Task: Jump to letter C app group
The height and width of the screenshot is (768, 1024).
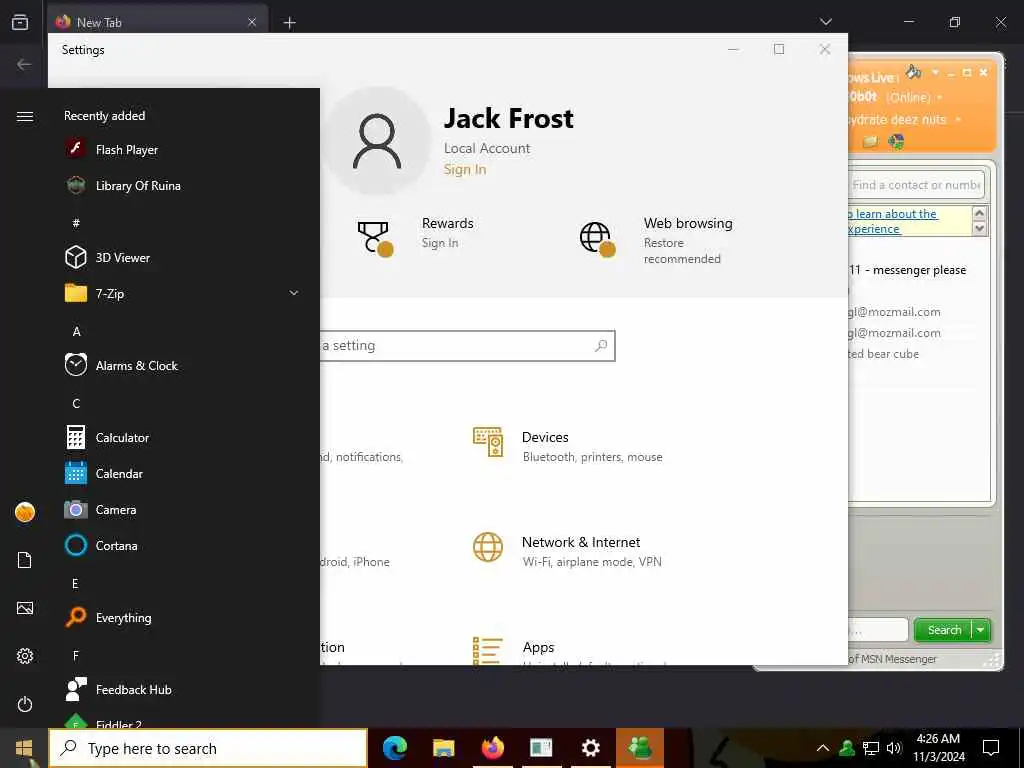Action: pyautogui.click(x=76, y=404)
